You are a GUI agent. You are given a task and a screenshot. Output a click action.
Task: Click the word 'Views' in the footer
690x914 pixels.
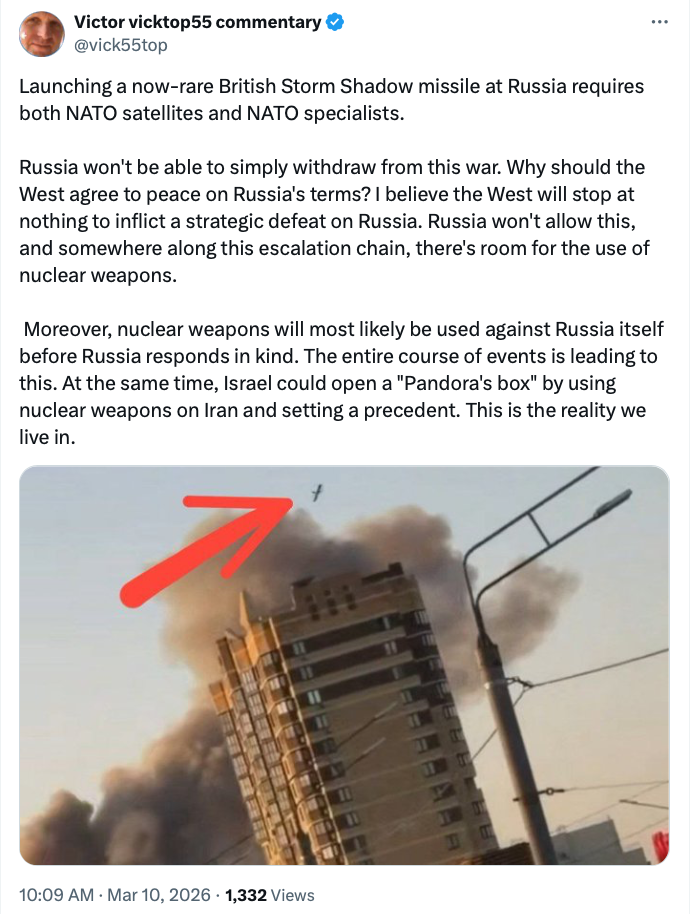pyautogui.click(x=293, y=895)
